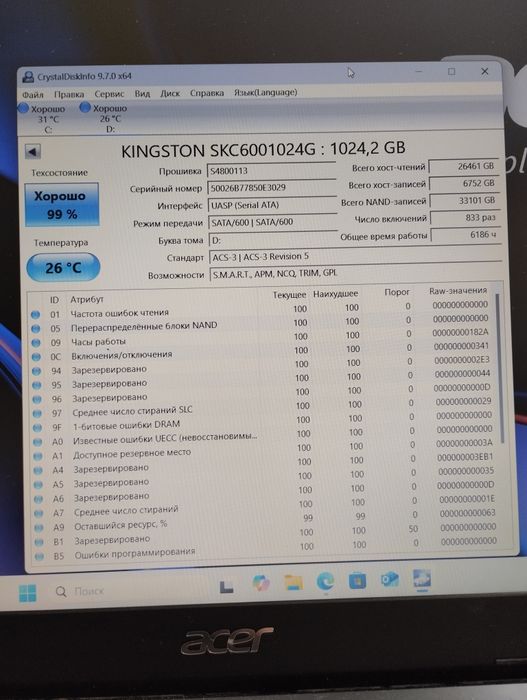Click the Порог column header
This screenshot has width=527, height=700.
pyautogui.click(x=397, y=292)
